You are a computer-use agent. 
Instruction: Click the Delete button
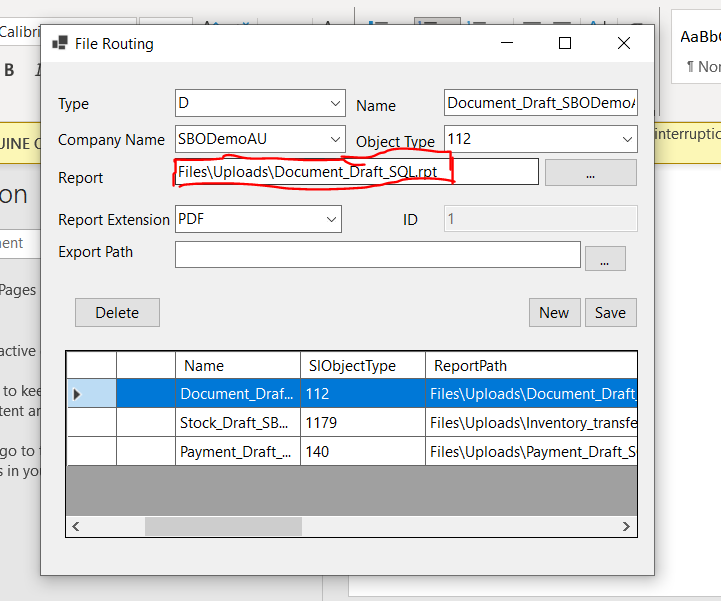(x=117, y=313)
